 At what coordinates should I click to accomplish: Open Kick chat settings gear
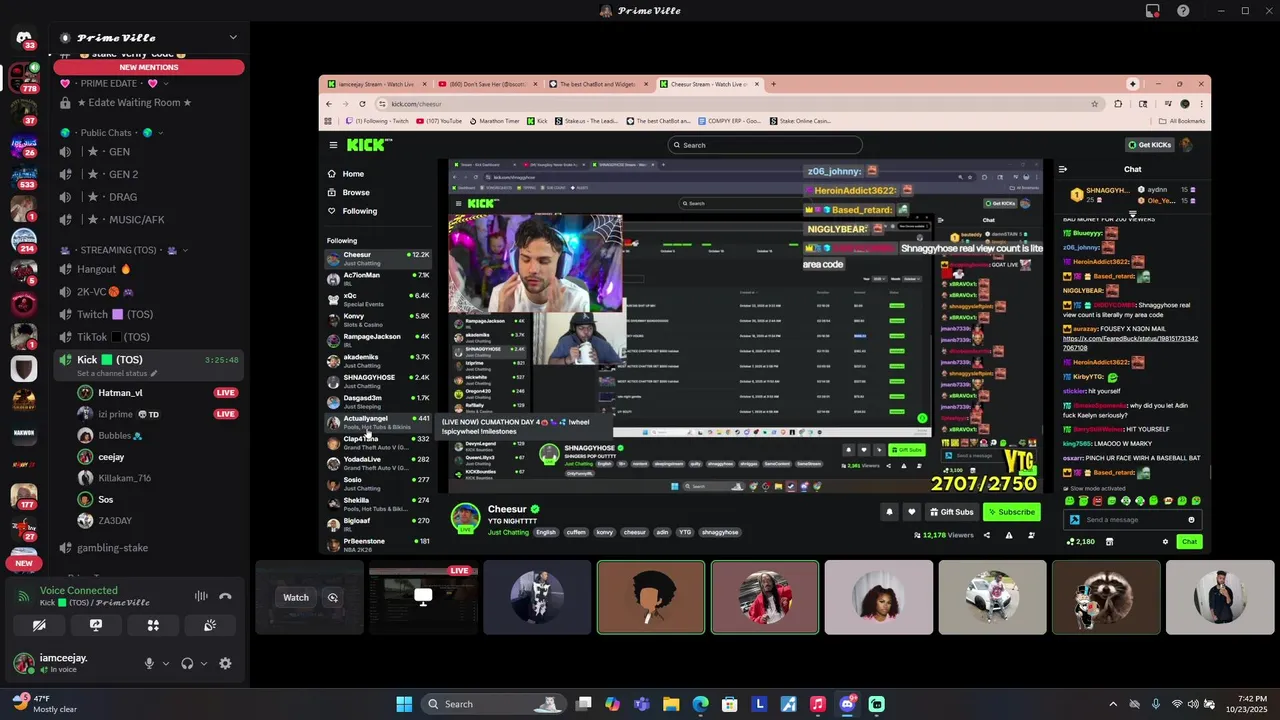[x=1165, y=541]
